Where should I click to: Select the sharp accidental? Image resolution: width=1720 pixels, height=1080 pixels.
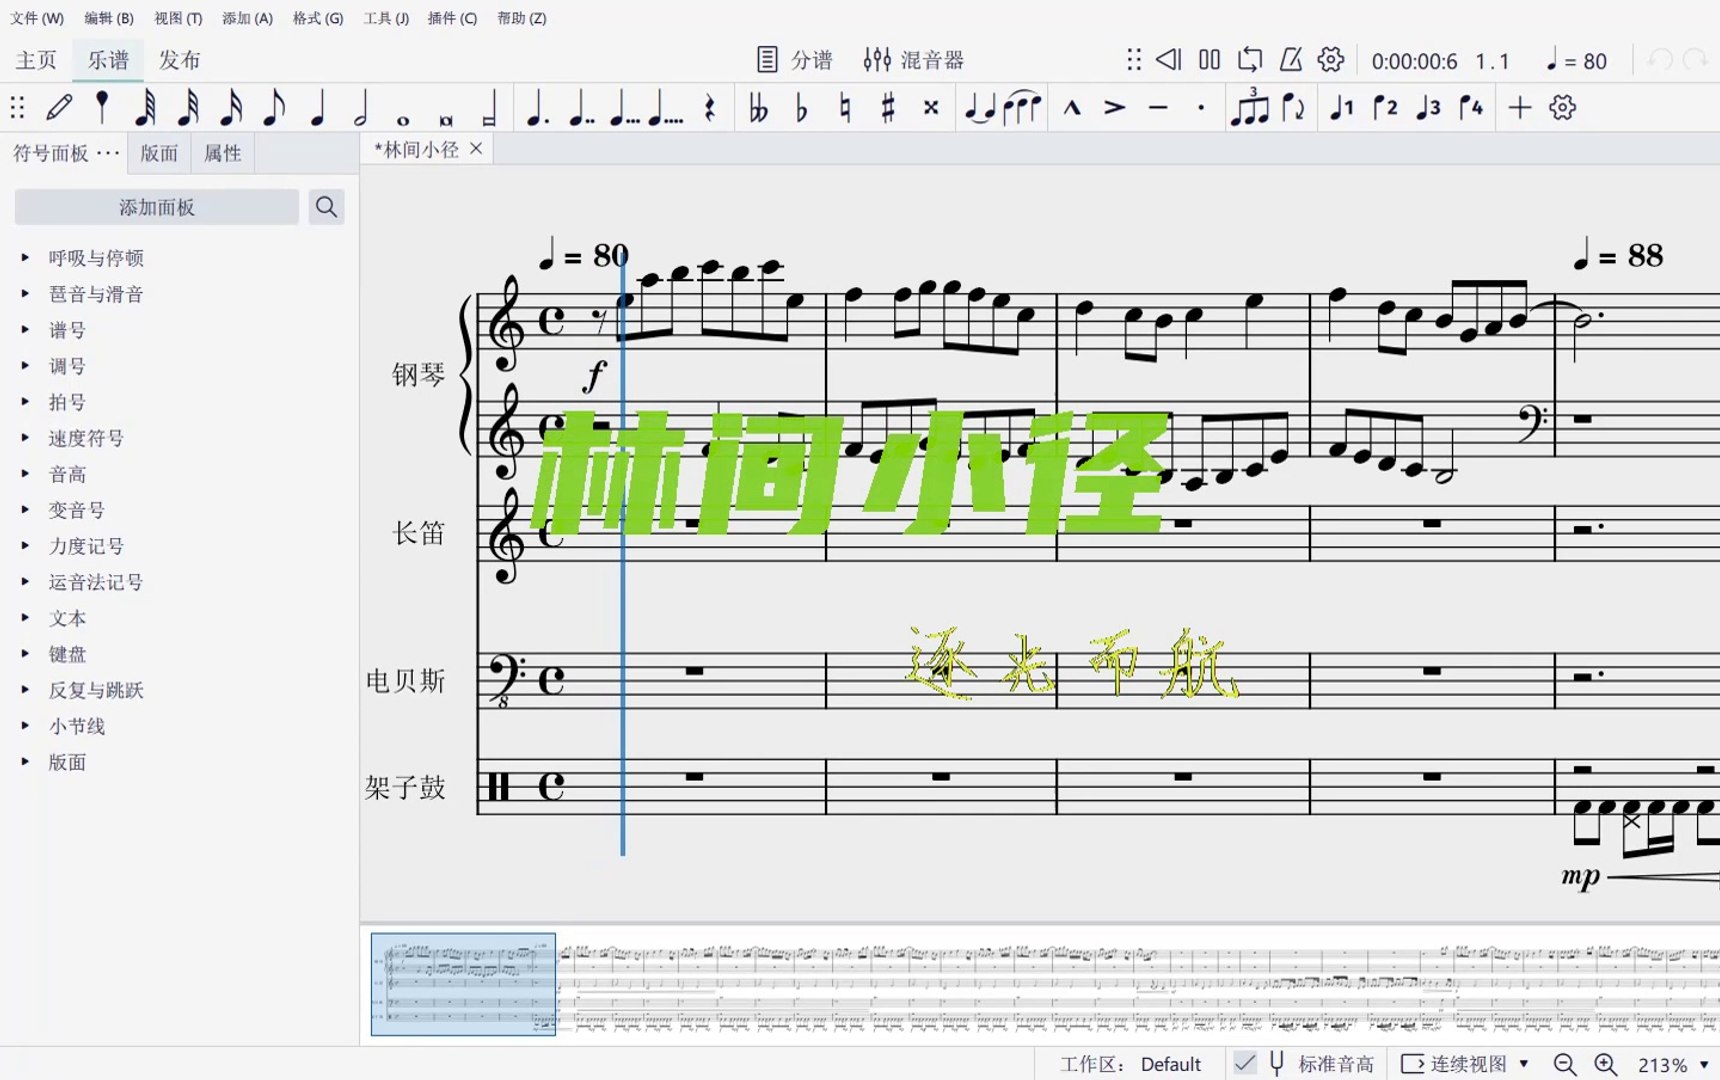[x=886, y=107]
